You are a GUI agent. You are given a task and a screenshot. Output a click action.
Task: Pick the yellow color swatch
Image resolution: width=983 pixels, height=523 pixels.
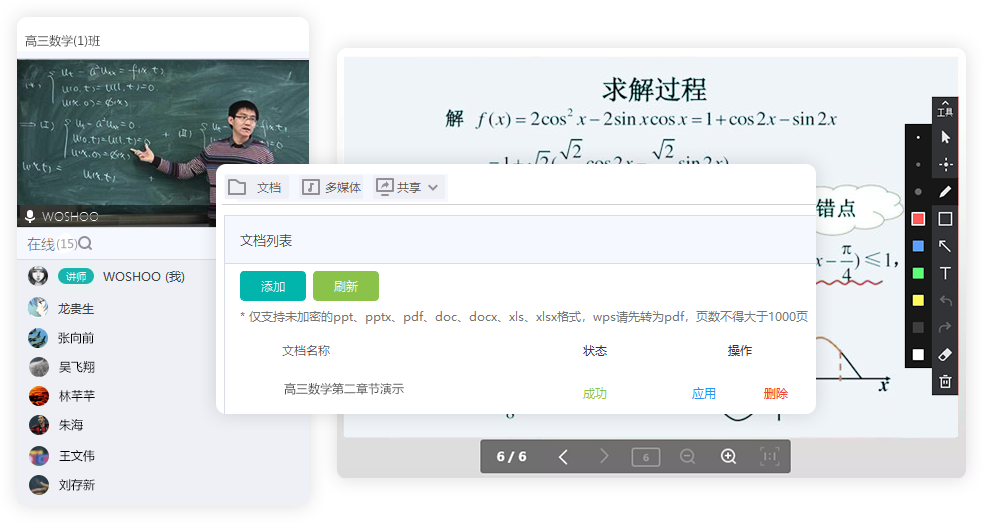pos(918,300)
